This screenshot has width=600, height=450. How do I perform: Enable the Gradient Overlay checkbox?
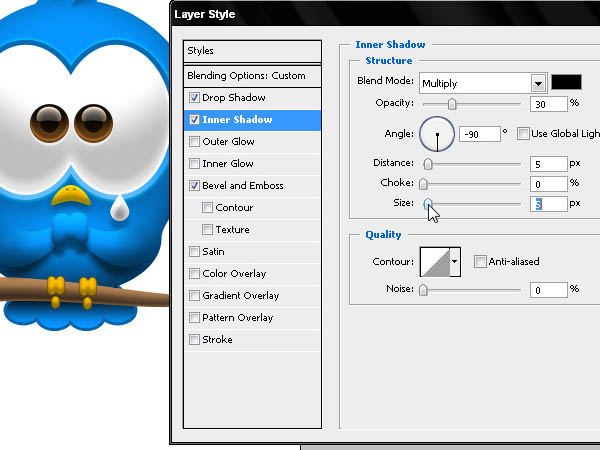194,295
